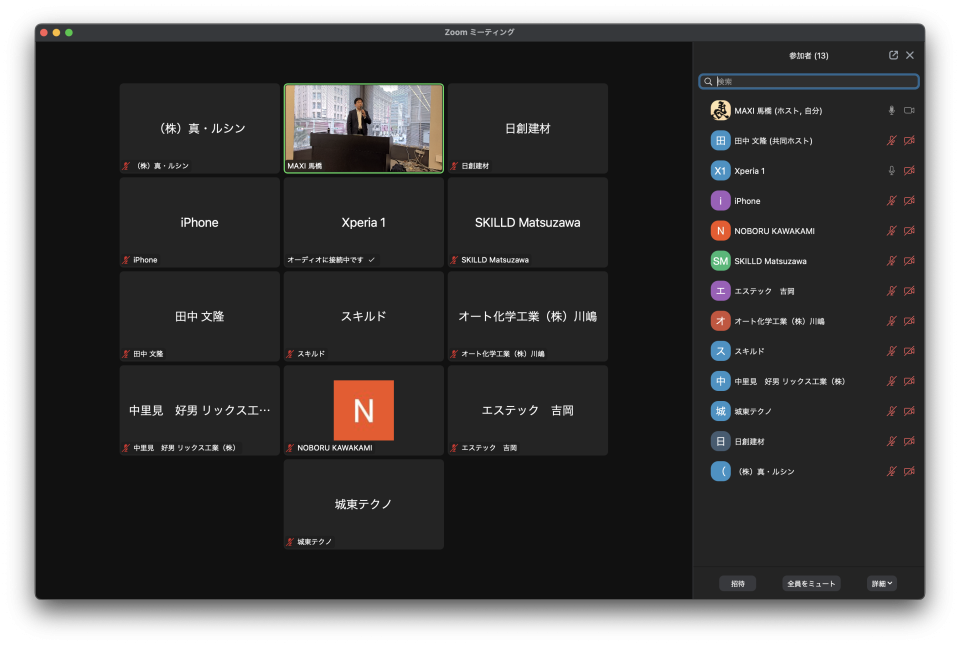Click the MAXI 馬橋 avatar in list
The height and width of the screenshot is (646, 960).
coord(720,111)
